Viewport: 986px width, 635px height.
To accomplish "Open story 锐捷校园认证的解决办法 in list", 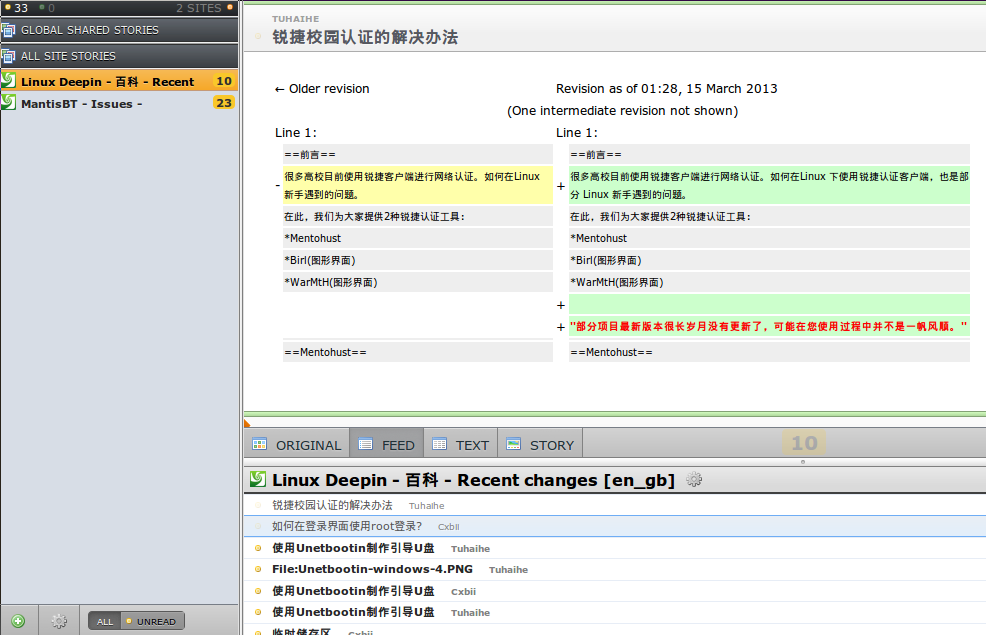I will (332, 505).
